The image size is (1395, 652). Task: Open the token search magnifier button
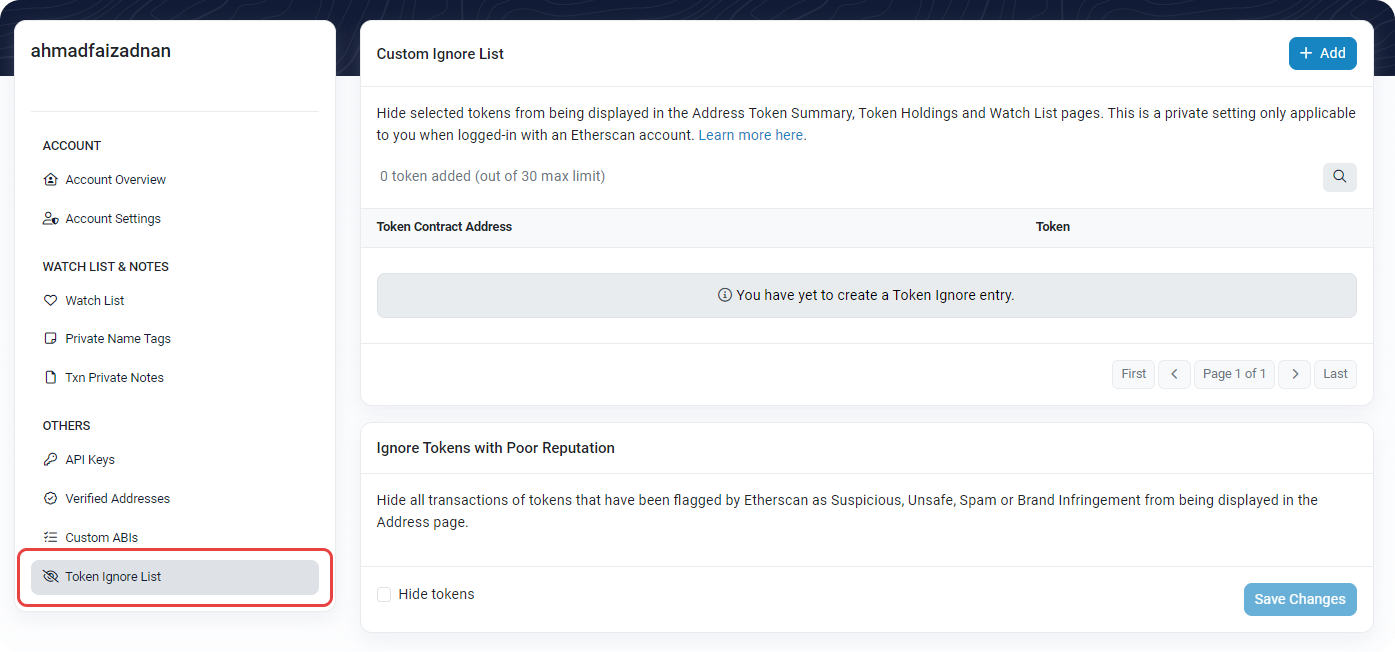[x=1339, y=177]
